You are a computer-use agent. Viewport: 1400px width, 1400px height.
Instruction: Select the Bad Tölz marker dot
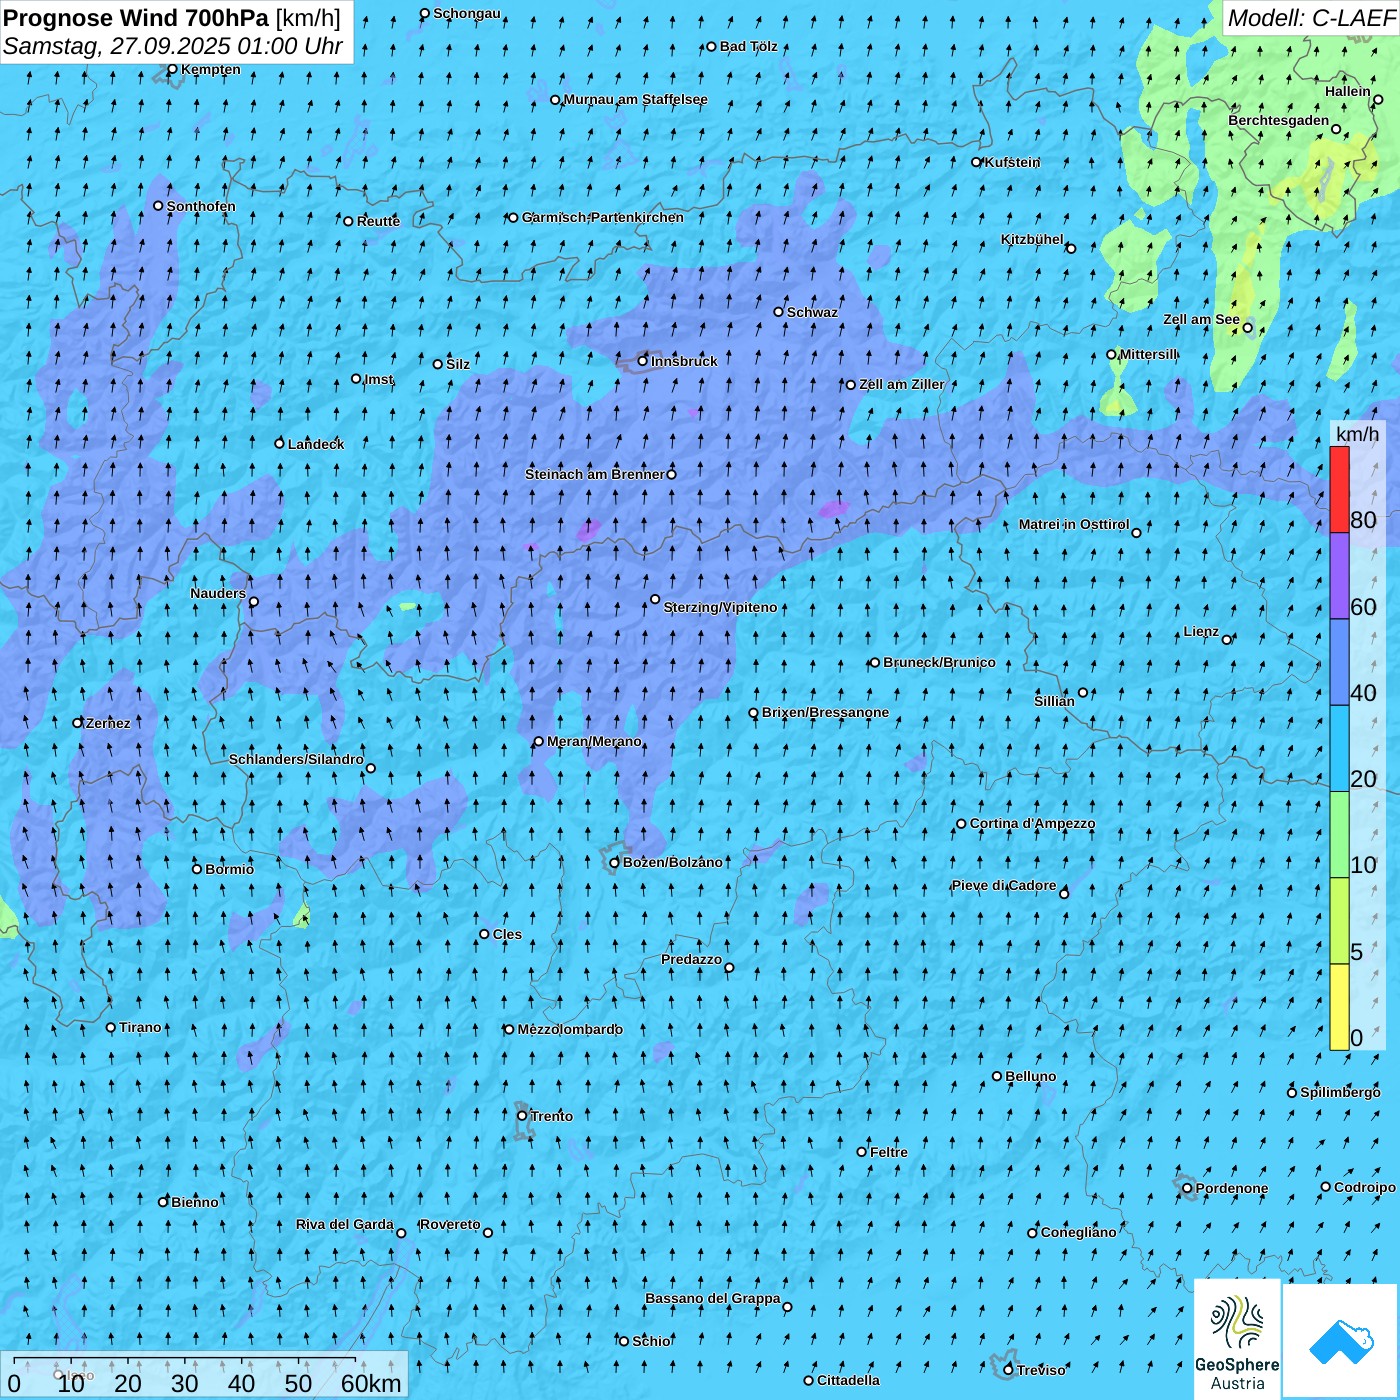click(712, 46)
